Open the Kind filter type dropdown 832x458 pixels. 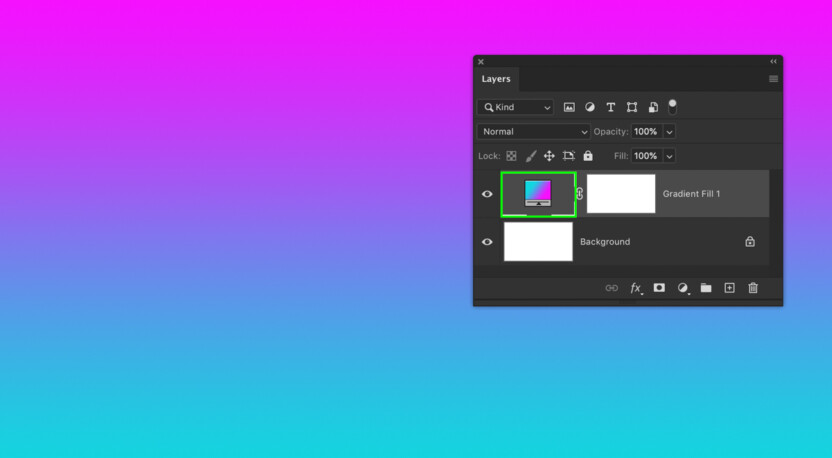pyautogui.click(x=516, y=107)
